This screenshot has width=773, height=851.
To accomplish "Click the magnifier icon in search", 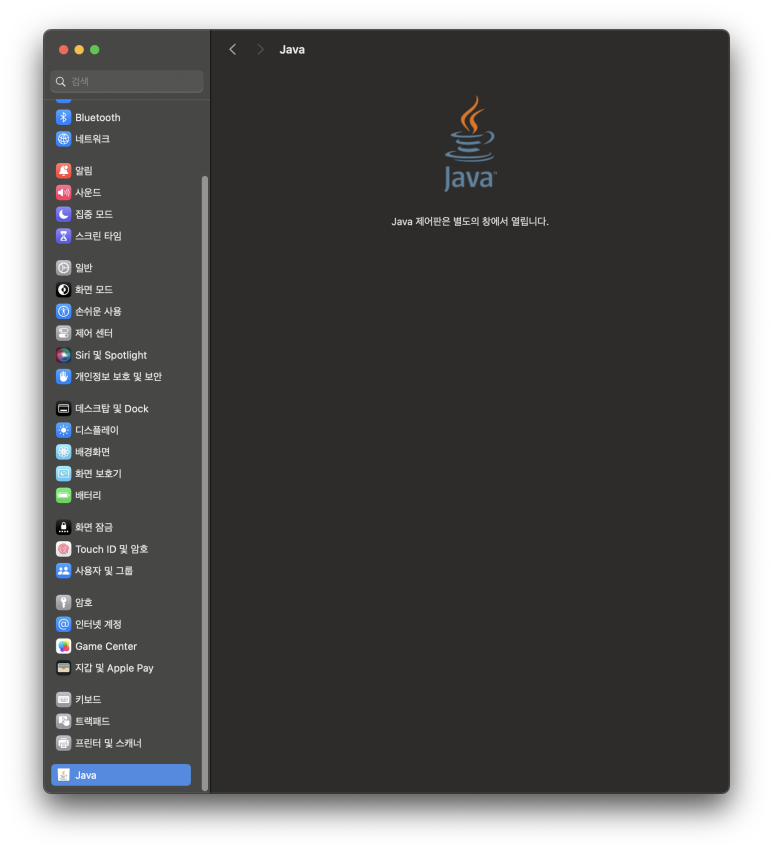I will coord(61,81).
